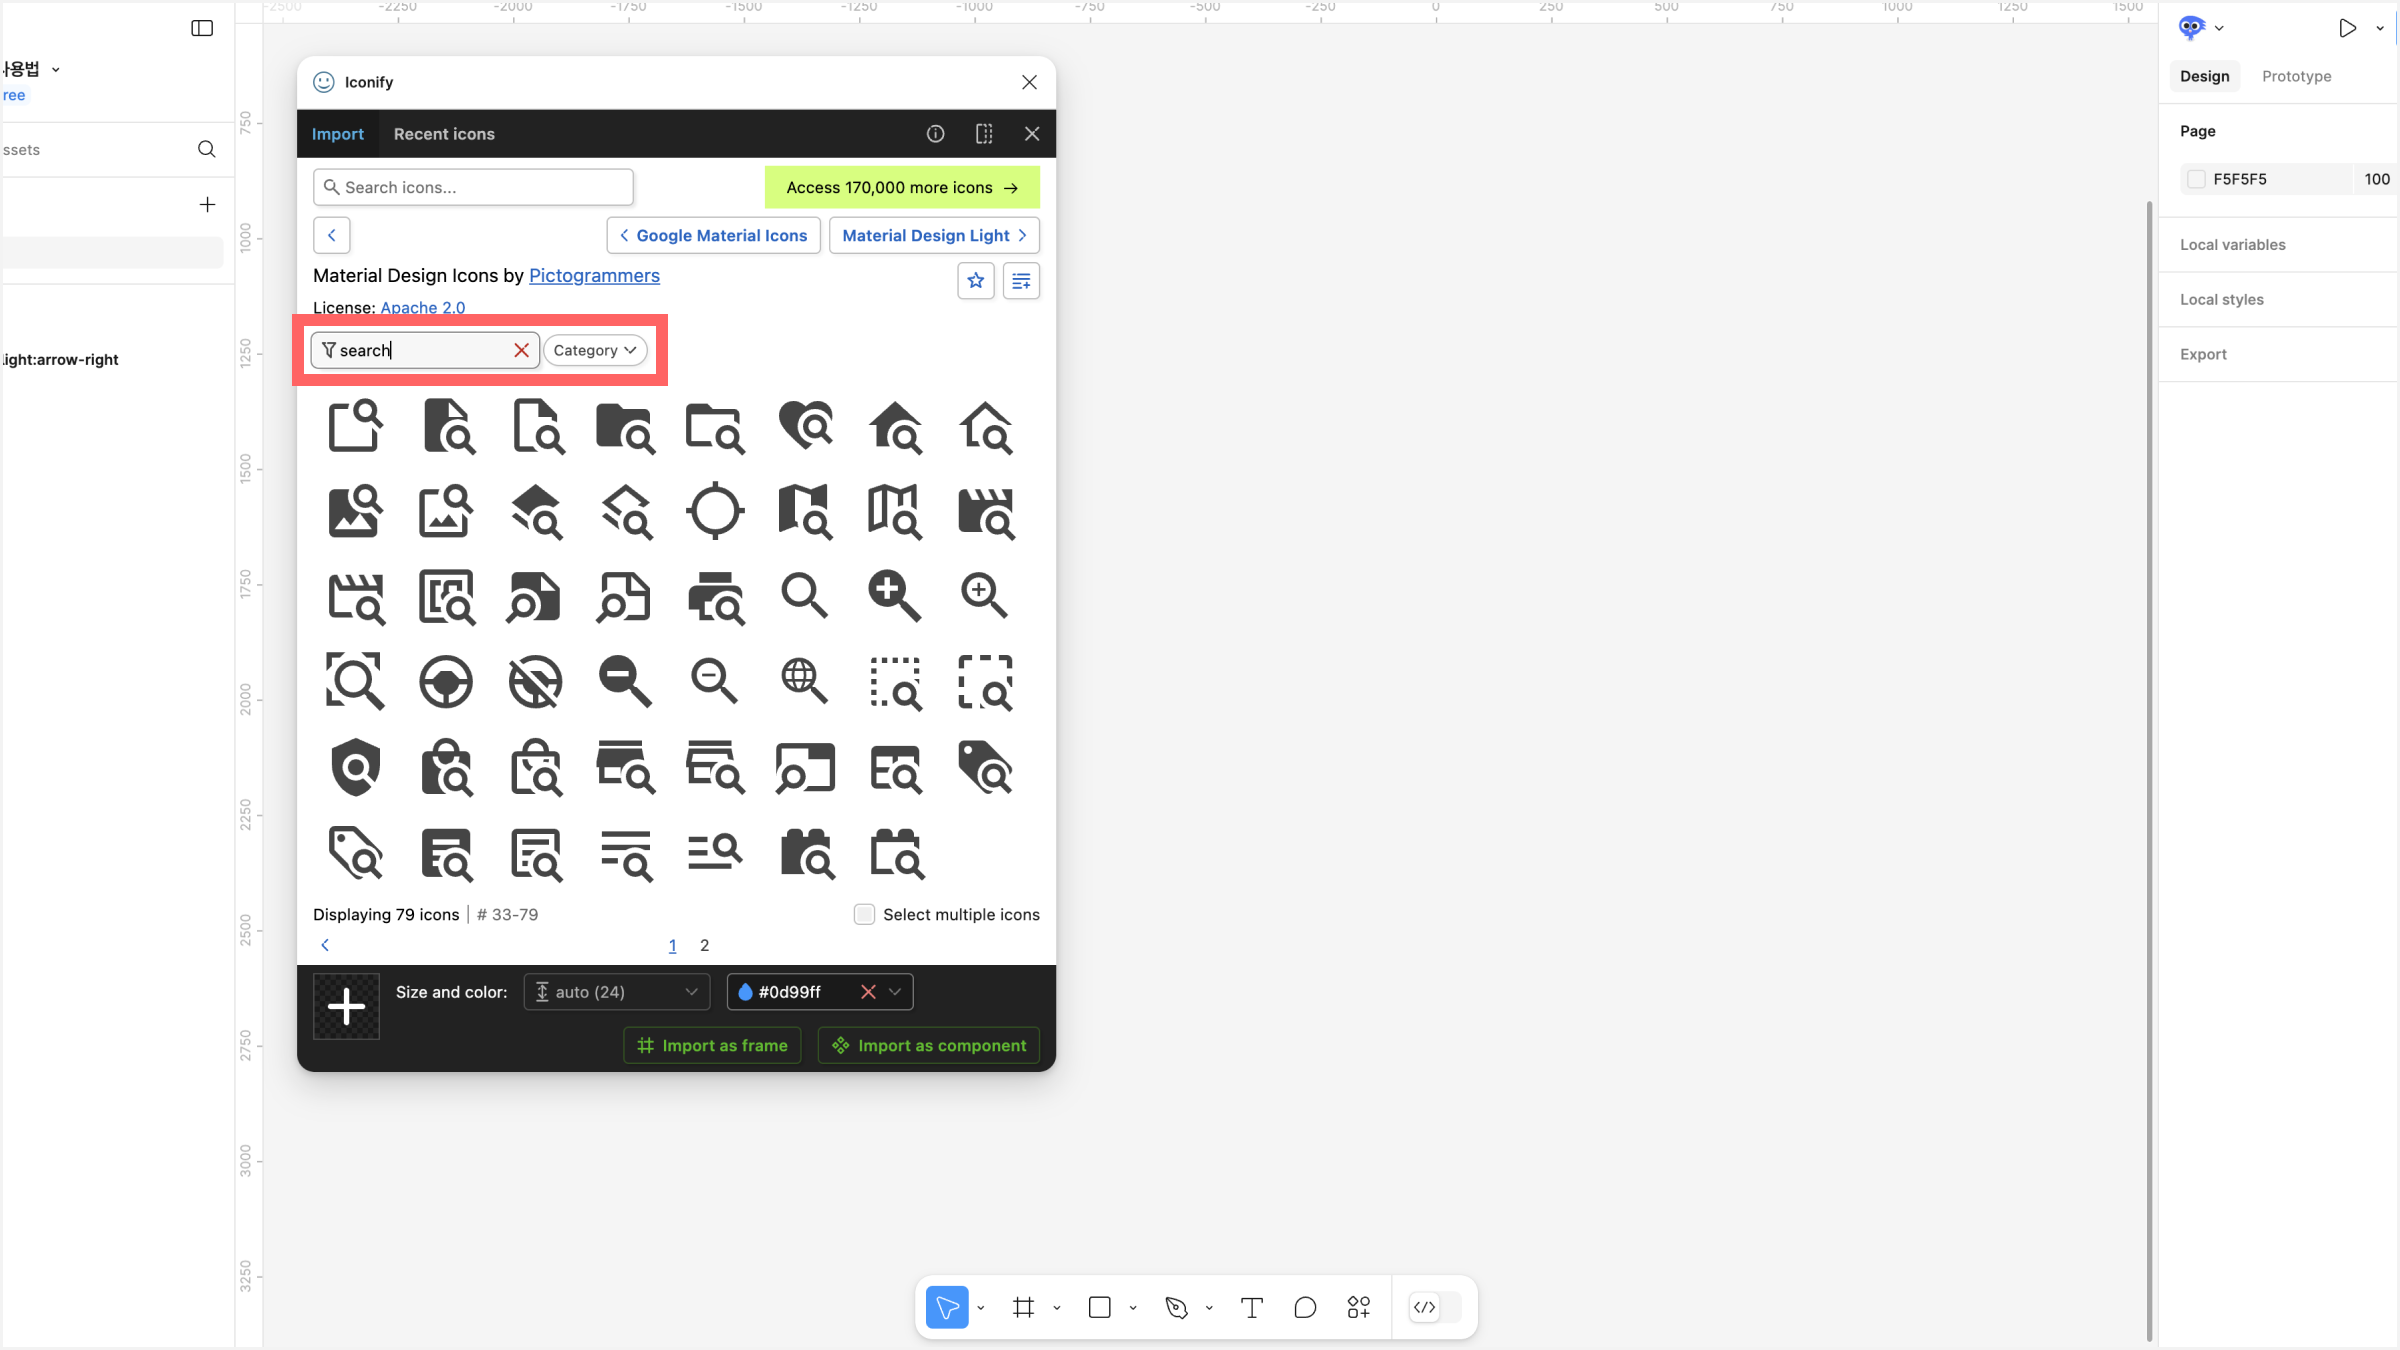Image resolution: width=2400 pixels, height=1350 pixels.
Task: Clear the search filter text
Action: tap(521, 350)
